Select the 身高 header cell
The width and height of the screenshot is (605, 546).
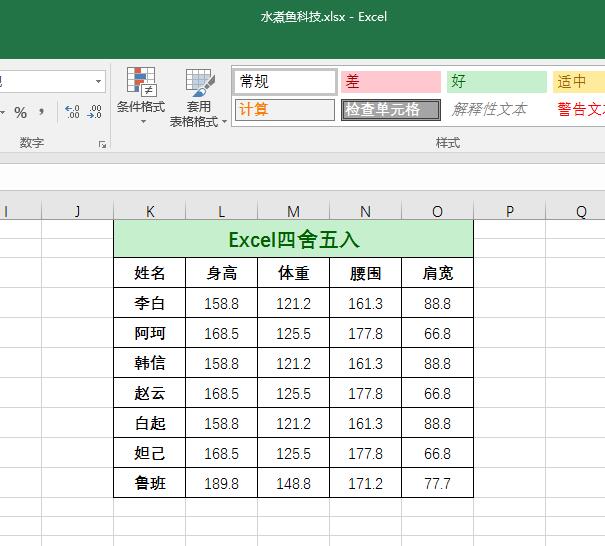click(221, 273)
